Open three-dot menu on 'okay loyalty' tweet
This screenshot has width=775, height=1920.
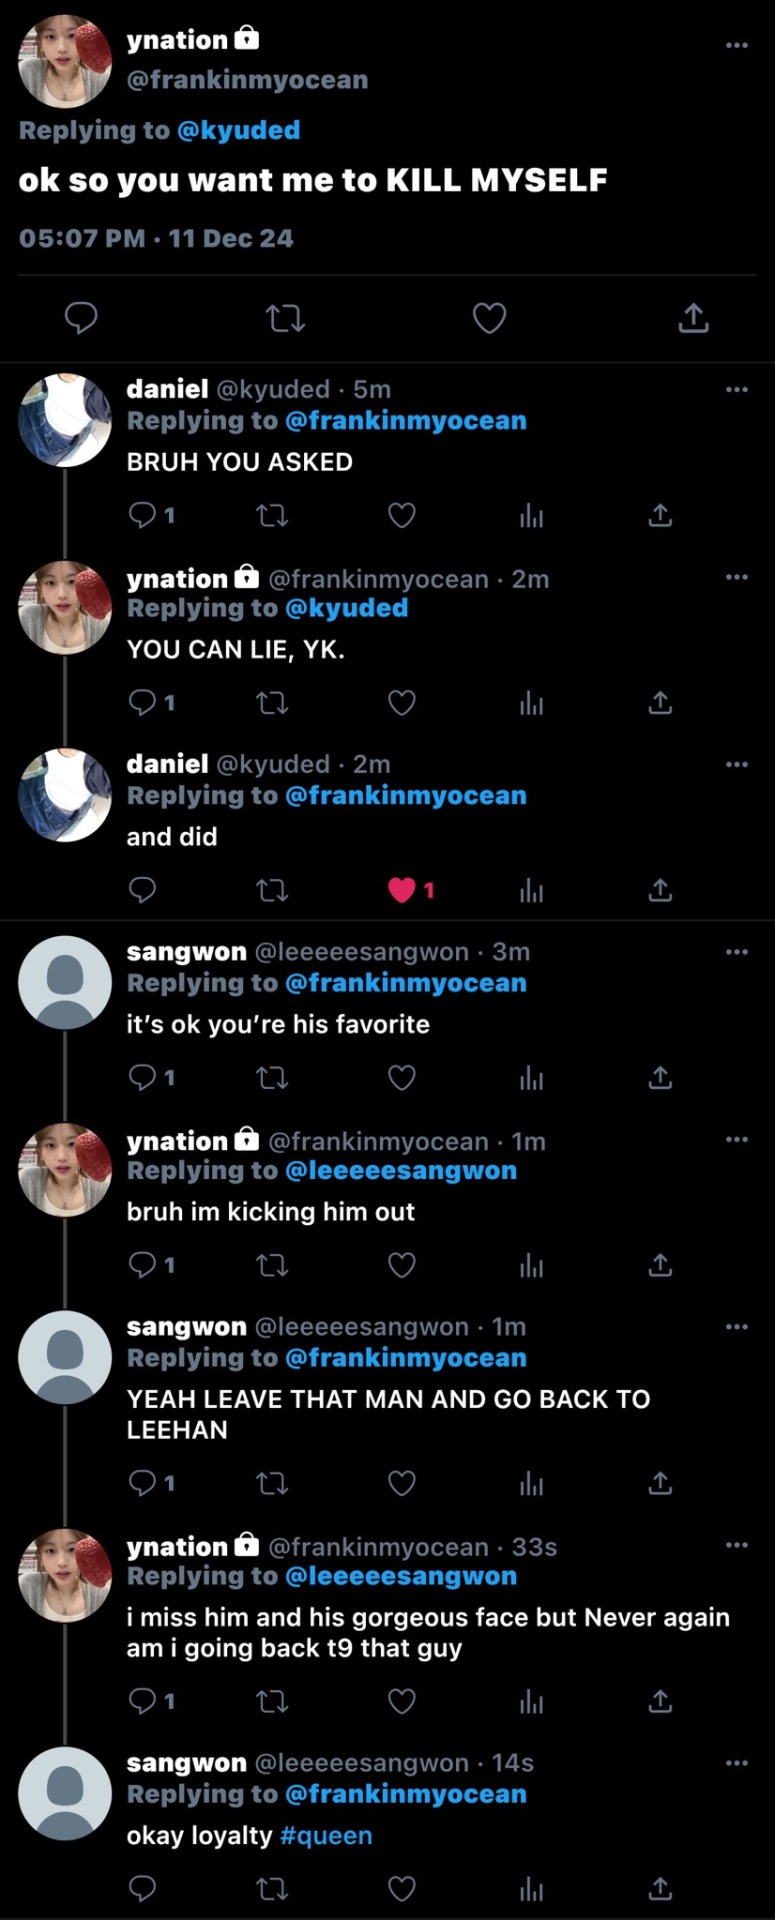pos(737,1763)
